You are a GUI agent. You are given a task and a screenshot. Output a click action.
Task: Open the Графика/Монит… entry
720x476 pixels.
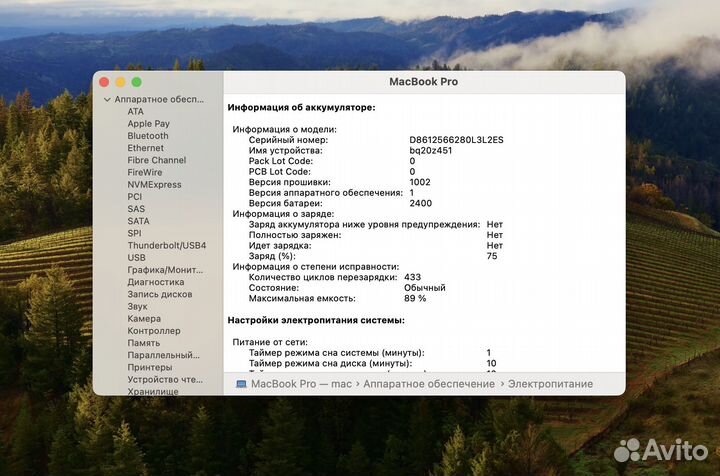click(x=165, y=270)
